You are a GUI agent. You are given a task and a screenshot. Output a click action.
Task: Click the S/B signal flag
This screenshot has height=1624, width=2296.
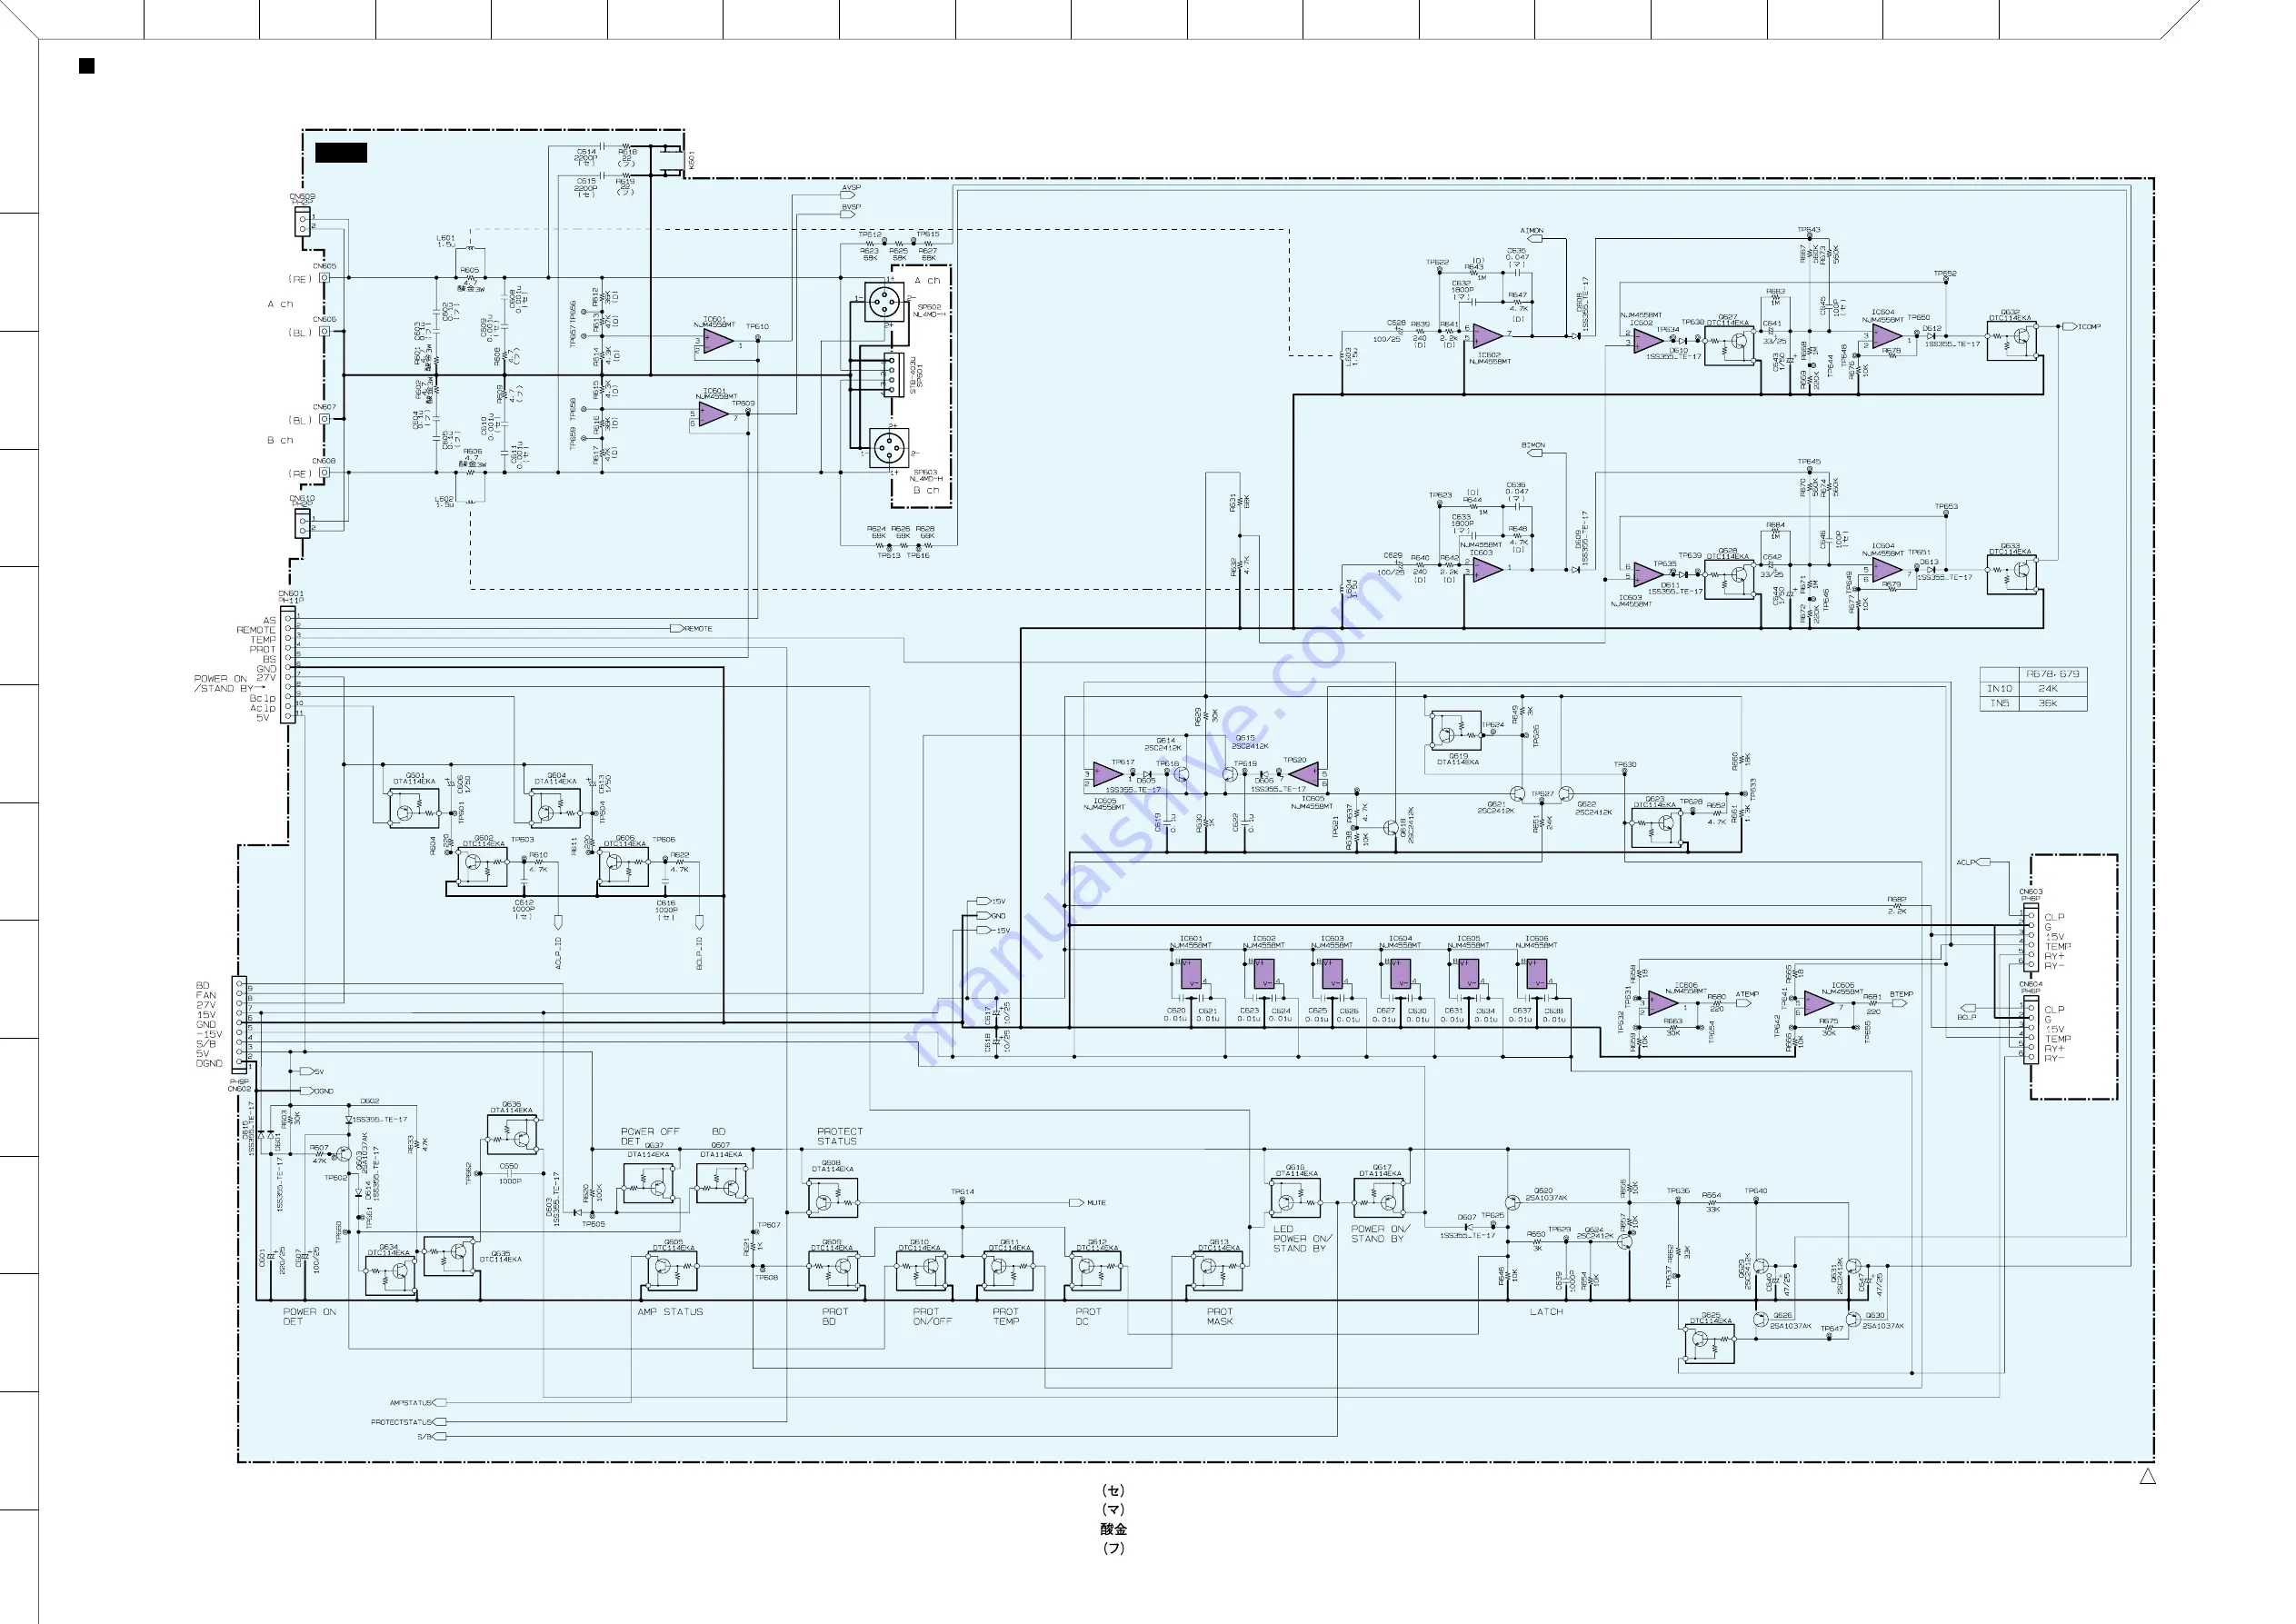click(440, 1437)
